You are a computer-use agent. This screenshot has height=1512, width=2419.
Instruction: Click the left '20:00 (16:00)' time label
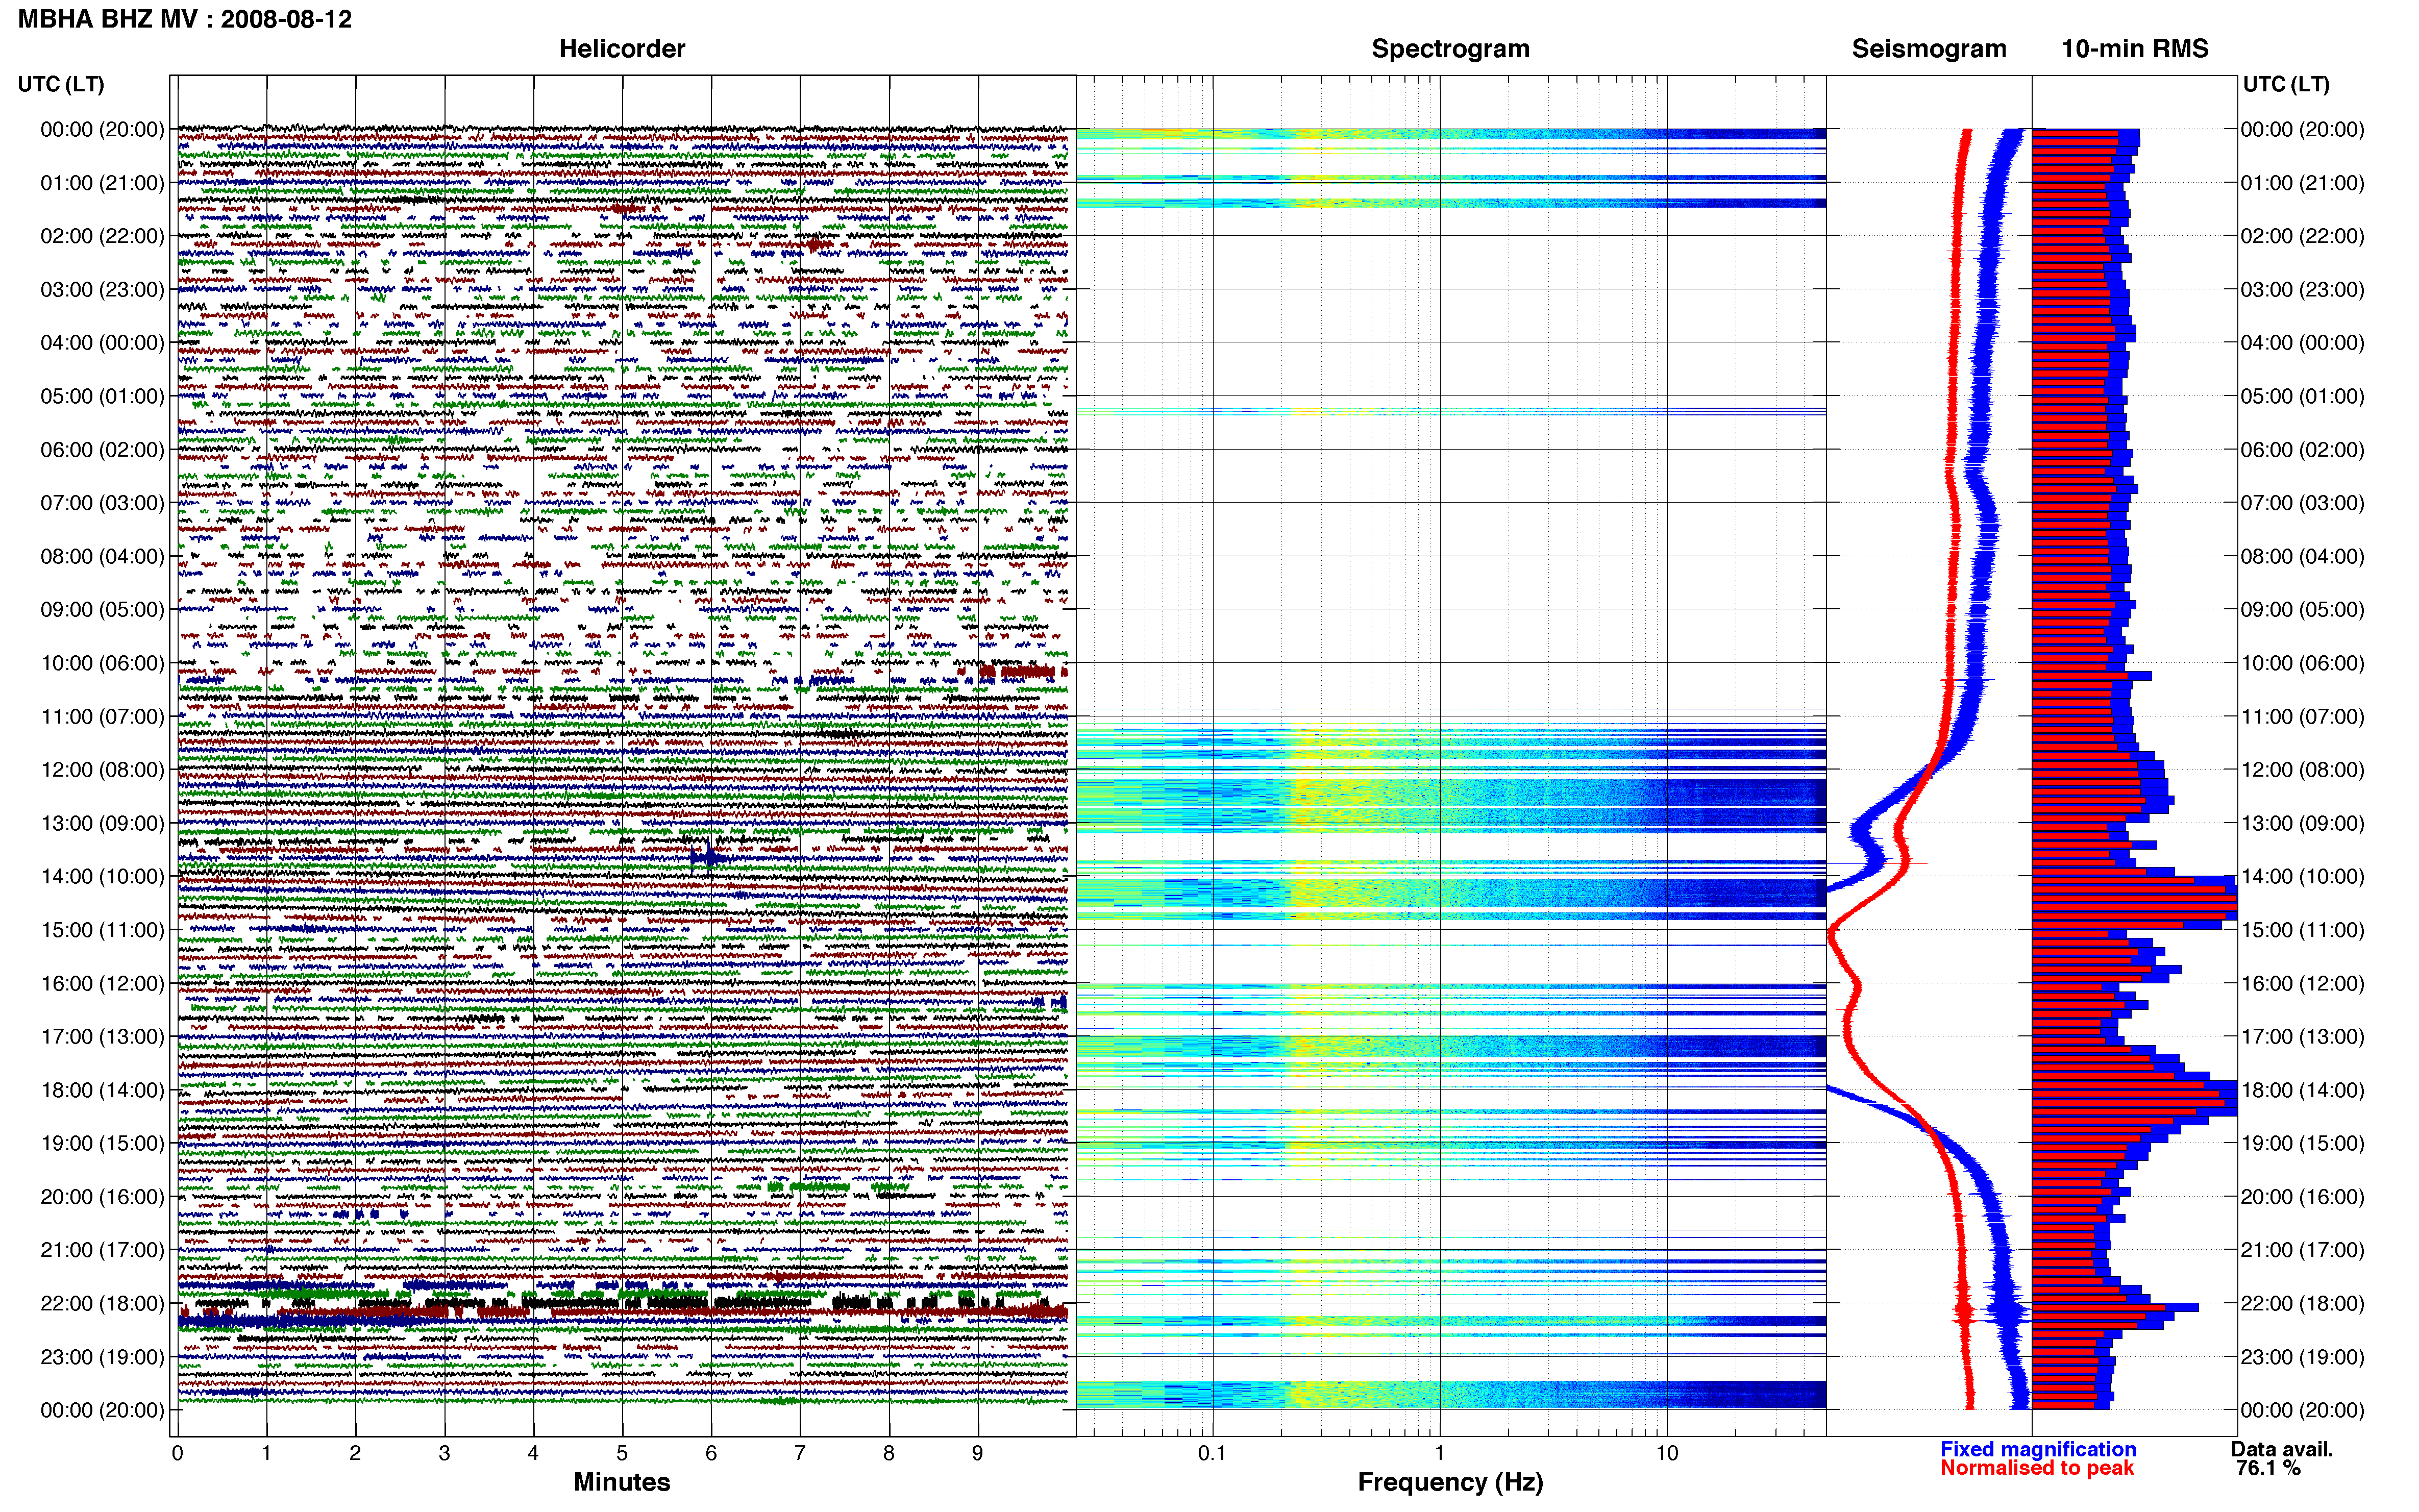tap(102, 1197)
